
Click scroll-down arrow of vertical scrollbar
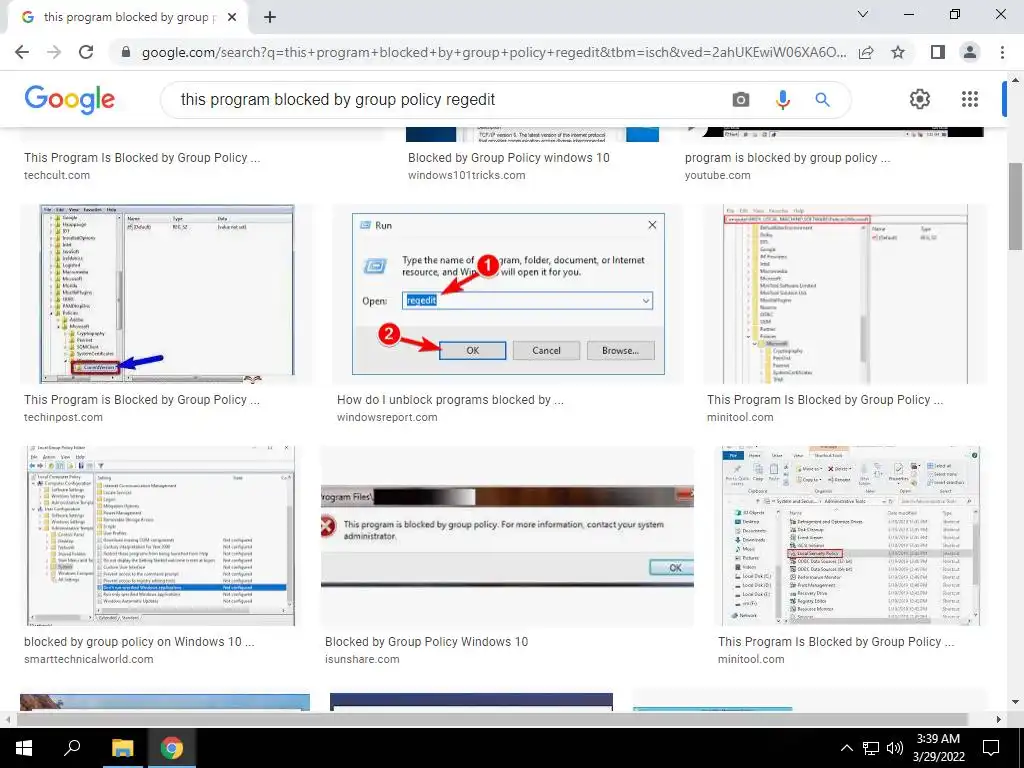(1015, 702)
